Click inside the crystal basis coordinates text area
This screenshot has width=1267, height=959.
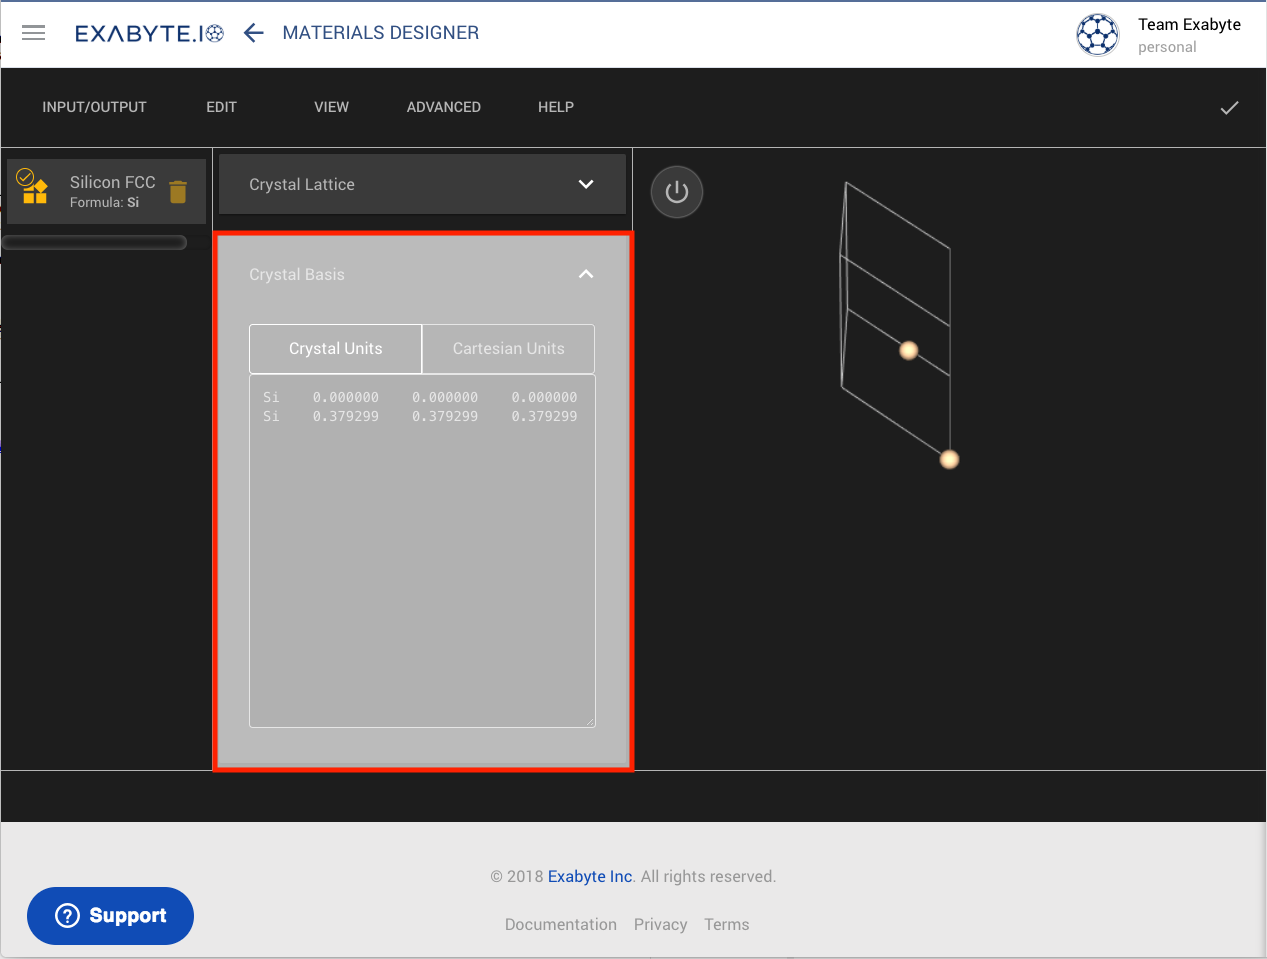[x=422, y=560]
